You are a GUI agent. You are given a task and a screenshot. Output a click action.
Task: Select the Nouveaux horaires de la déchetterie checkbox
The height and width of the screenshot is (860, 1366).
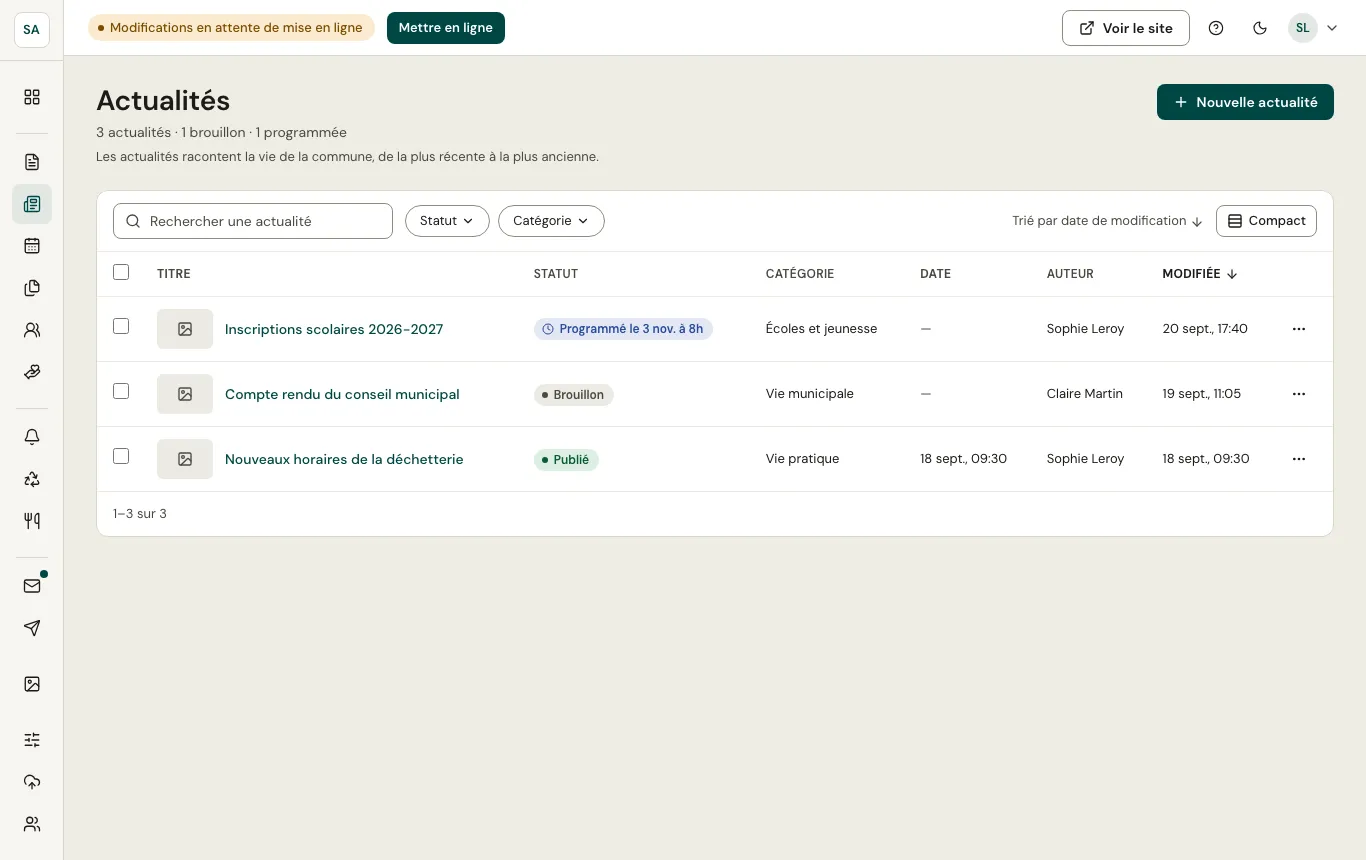121,456
